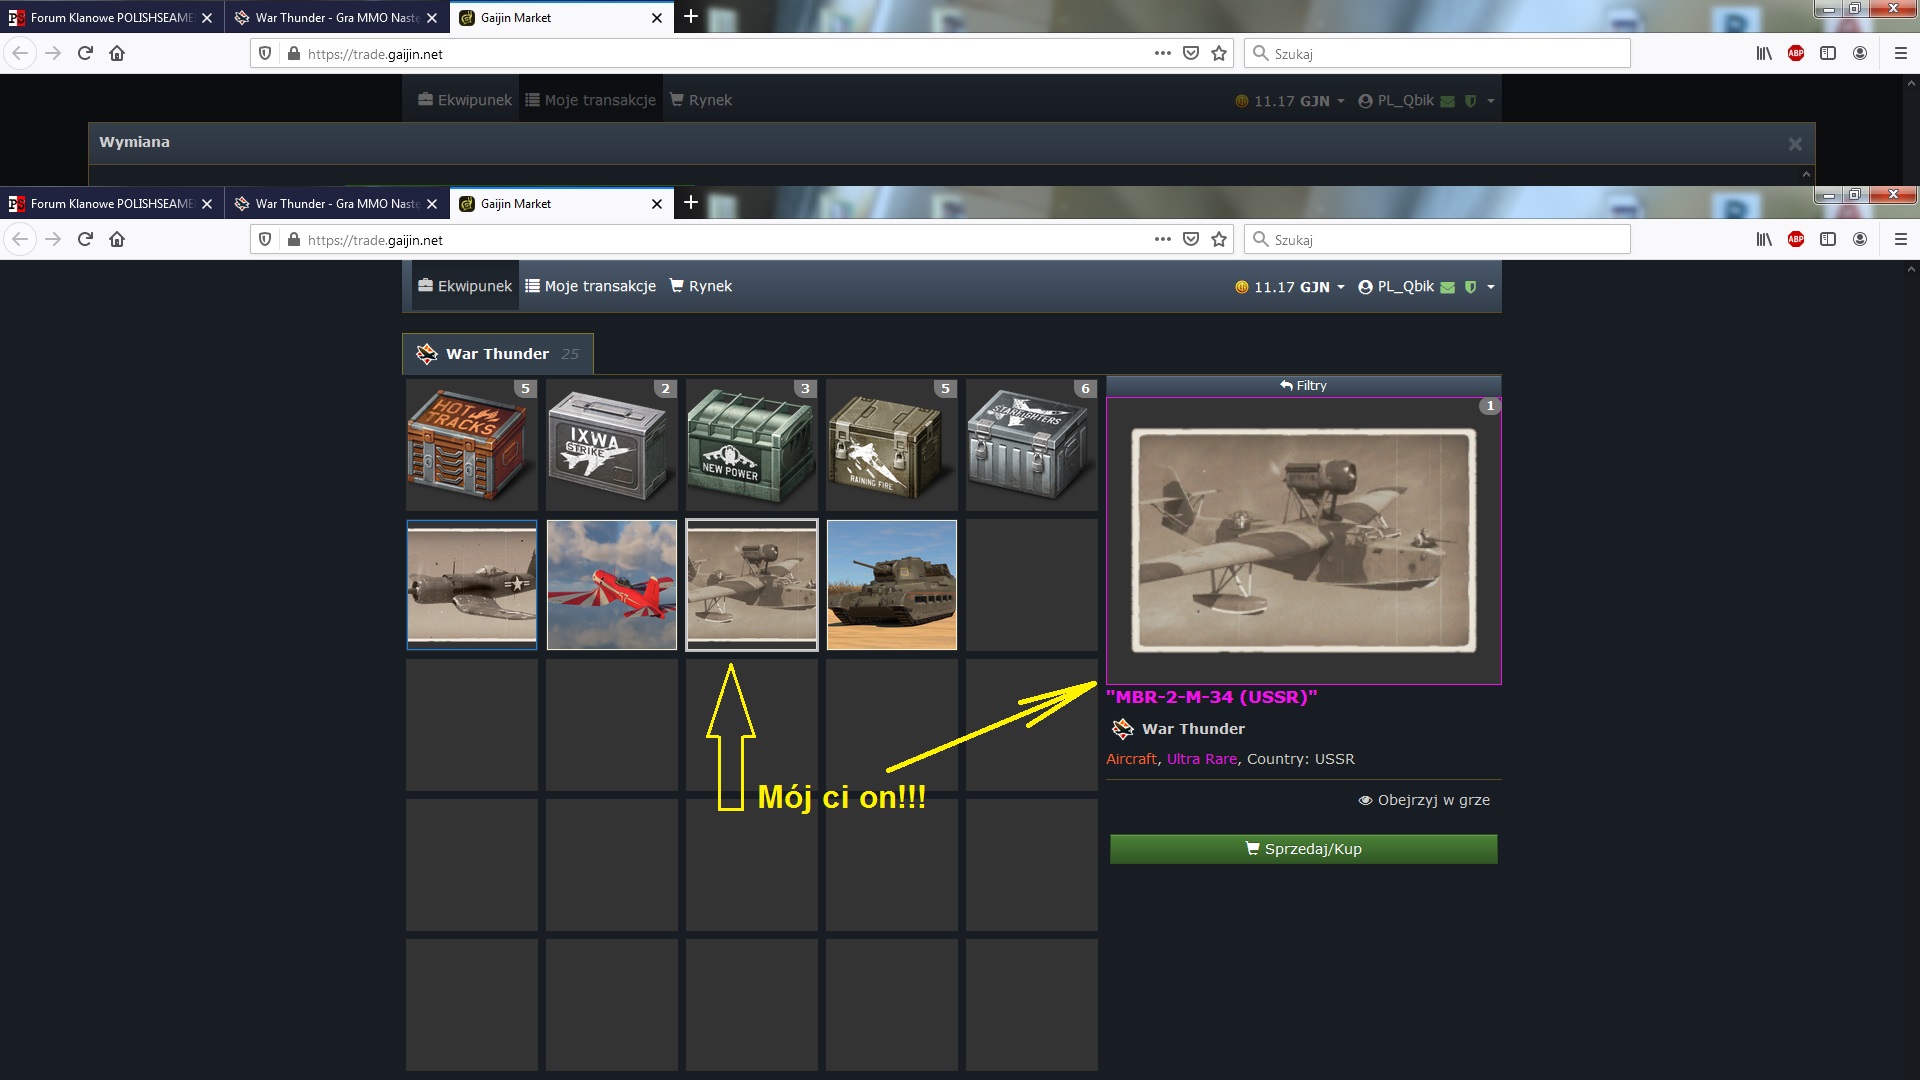
Task: Click the Firefox home icon
Action: click(x=117, y=240)
